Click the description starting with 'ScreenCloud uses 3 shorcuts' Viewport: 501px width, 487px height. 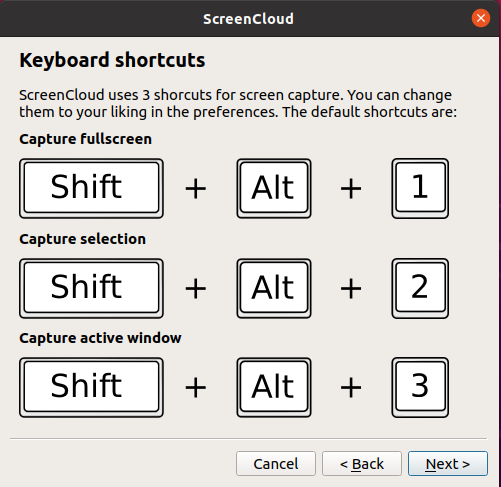(x=238, y=103)
